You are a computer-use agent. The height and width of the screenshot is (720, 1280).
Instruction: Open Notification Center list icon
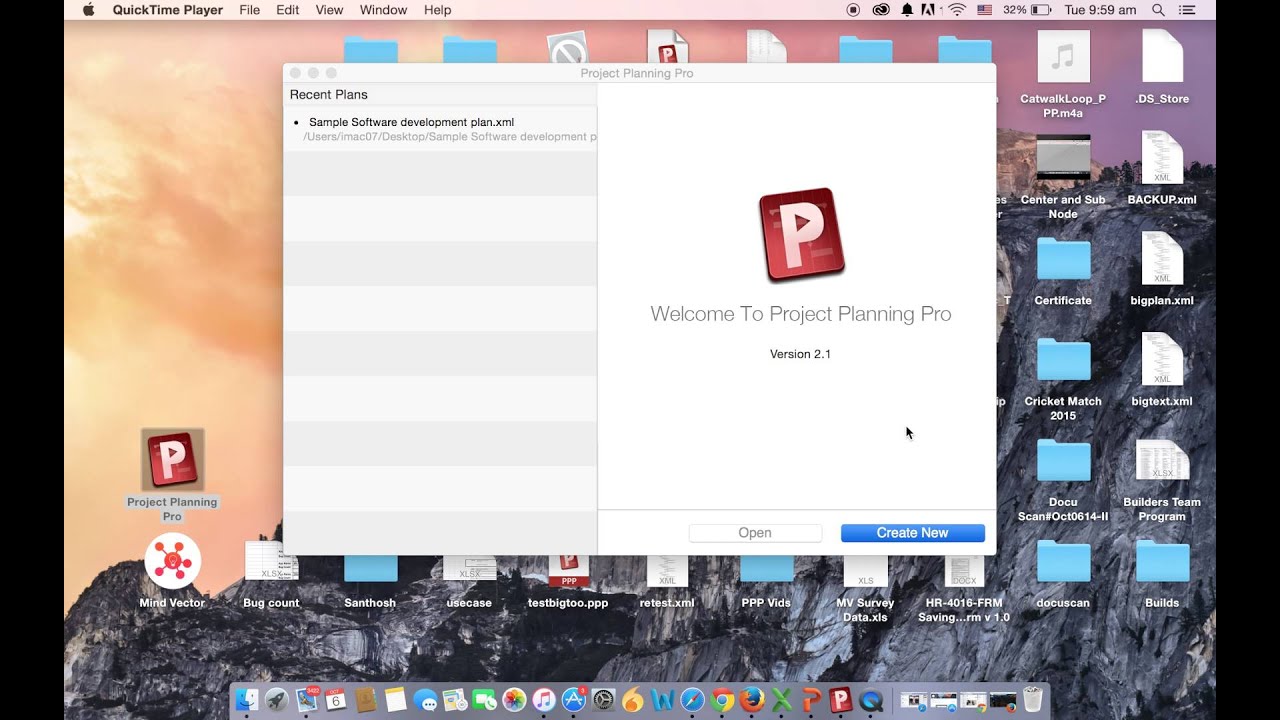(1187, 10)
